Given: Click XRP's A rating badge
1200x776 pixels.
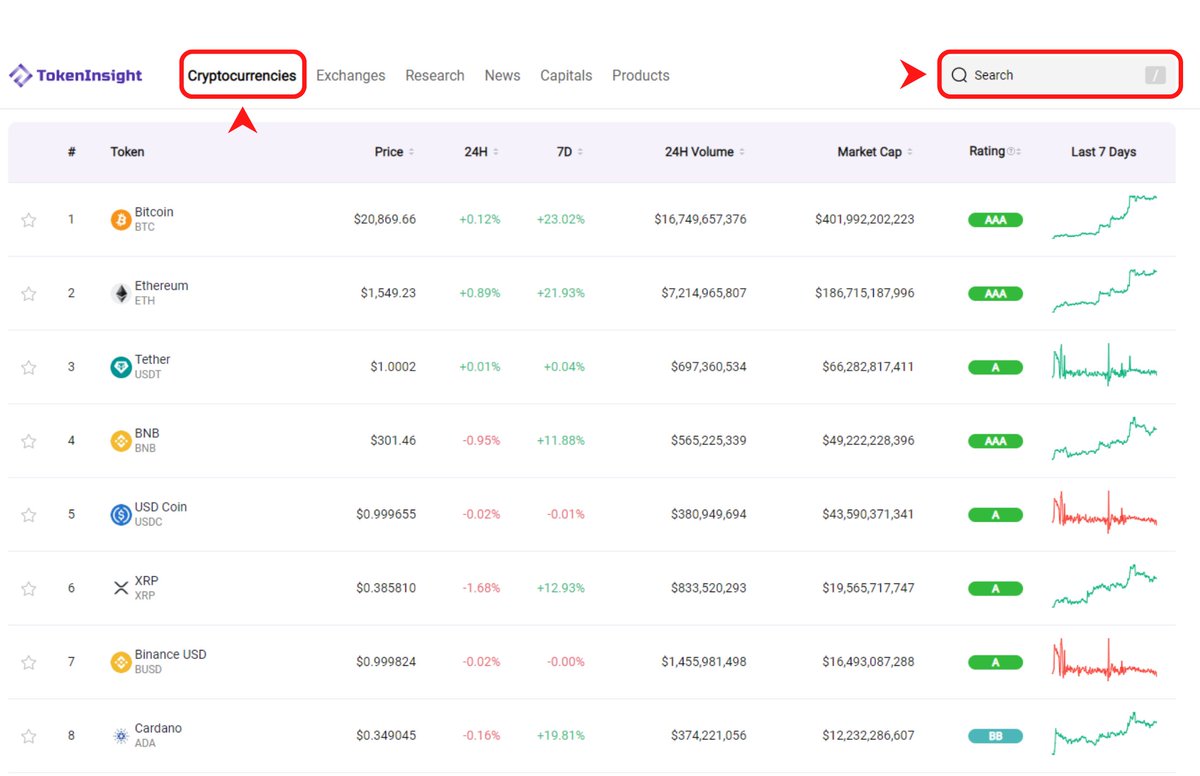Looking at the screenshot, I should [x=995, y=589].
